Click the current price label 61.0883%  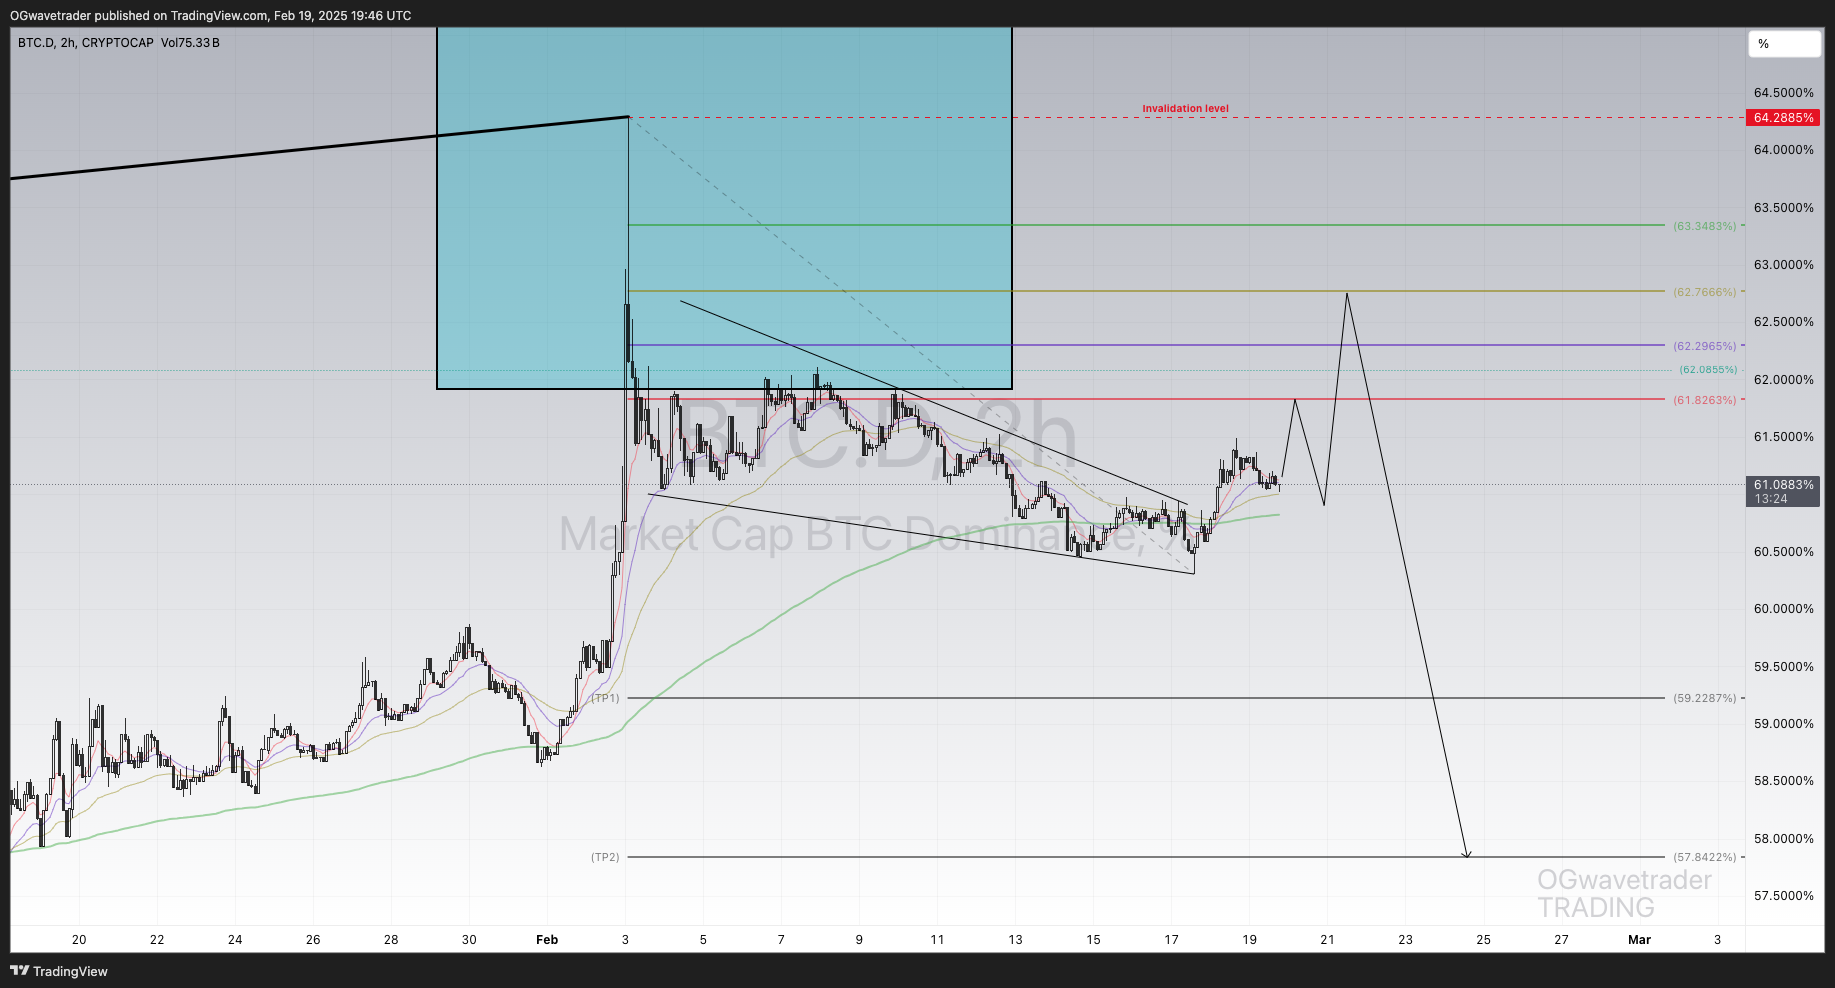click(1783, 491)
